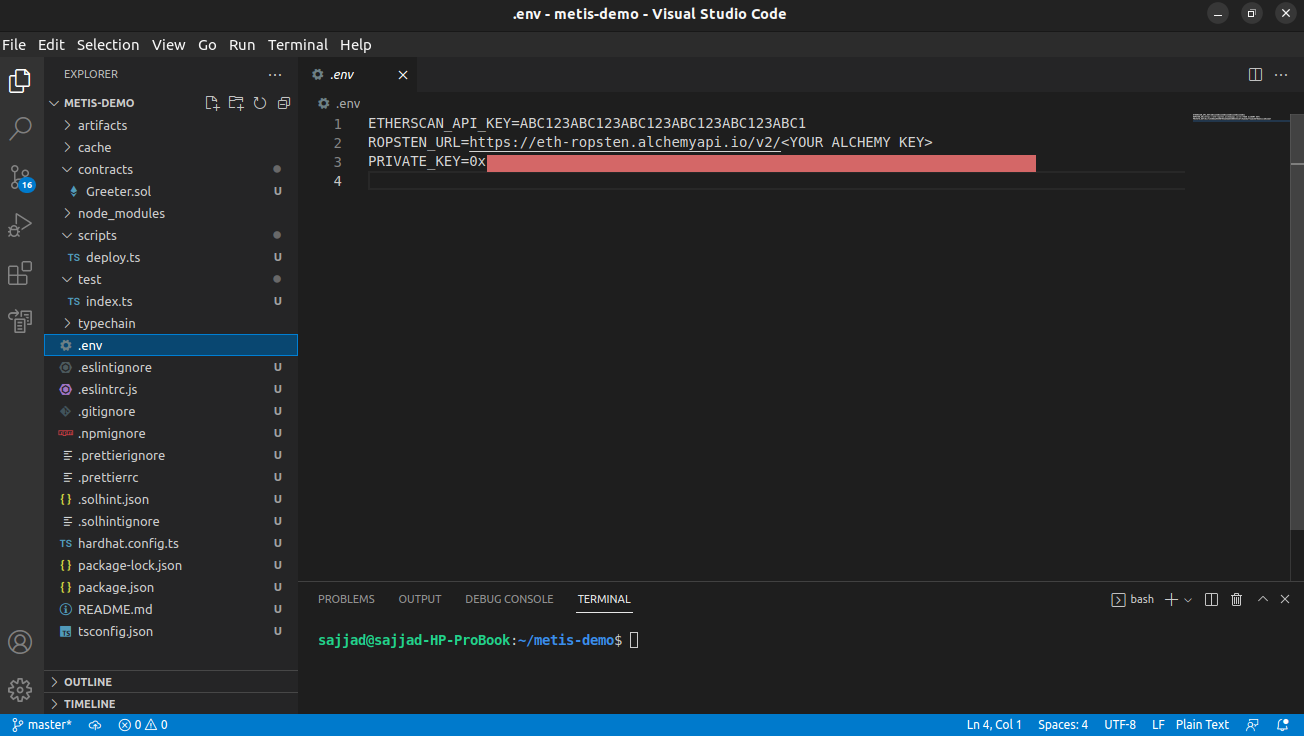Viewport: 1304px width, 736px height.
Task: Switch to the PROBLEMS tab
Action: click(346, 599)
